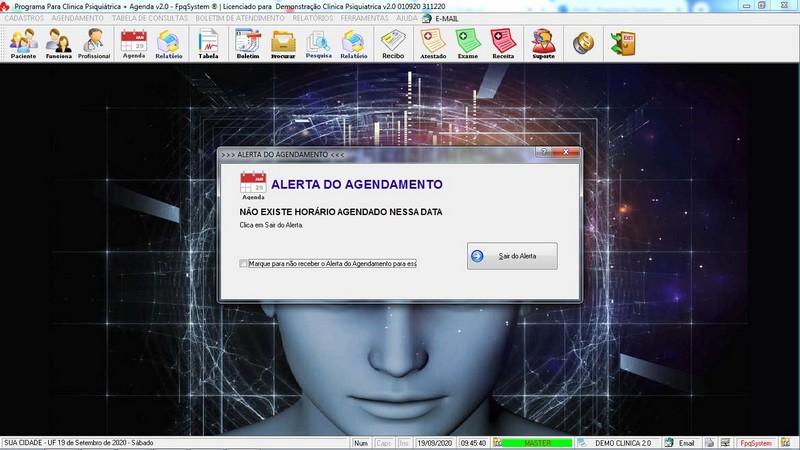Open the Relatório icon next to Agenda

169,44
